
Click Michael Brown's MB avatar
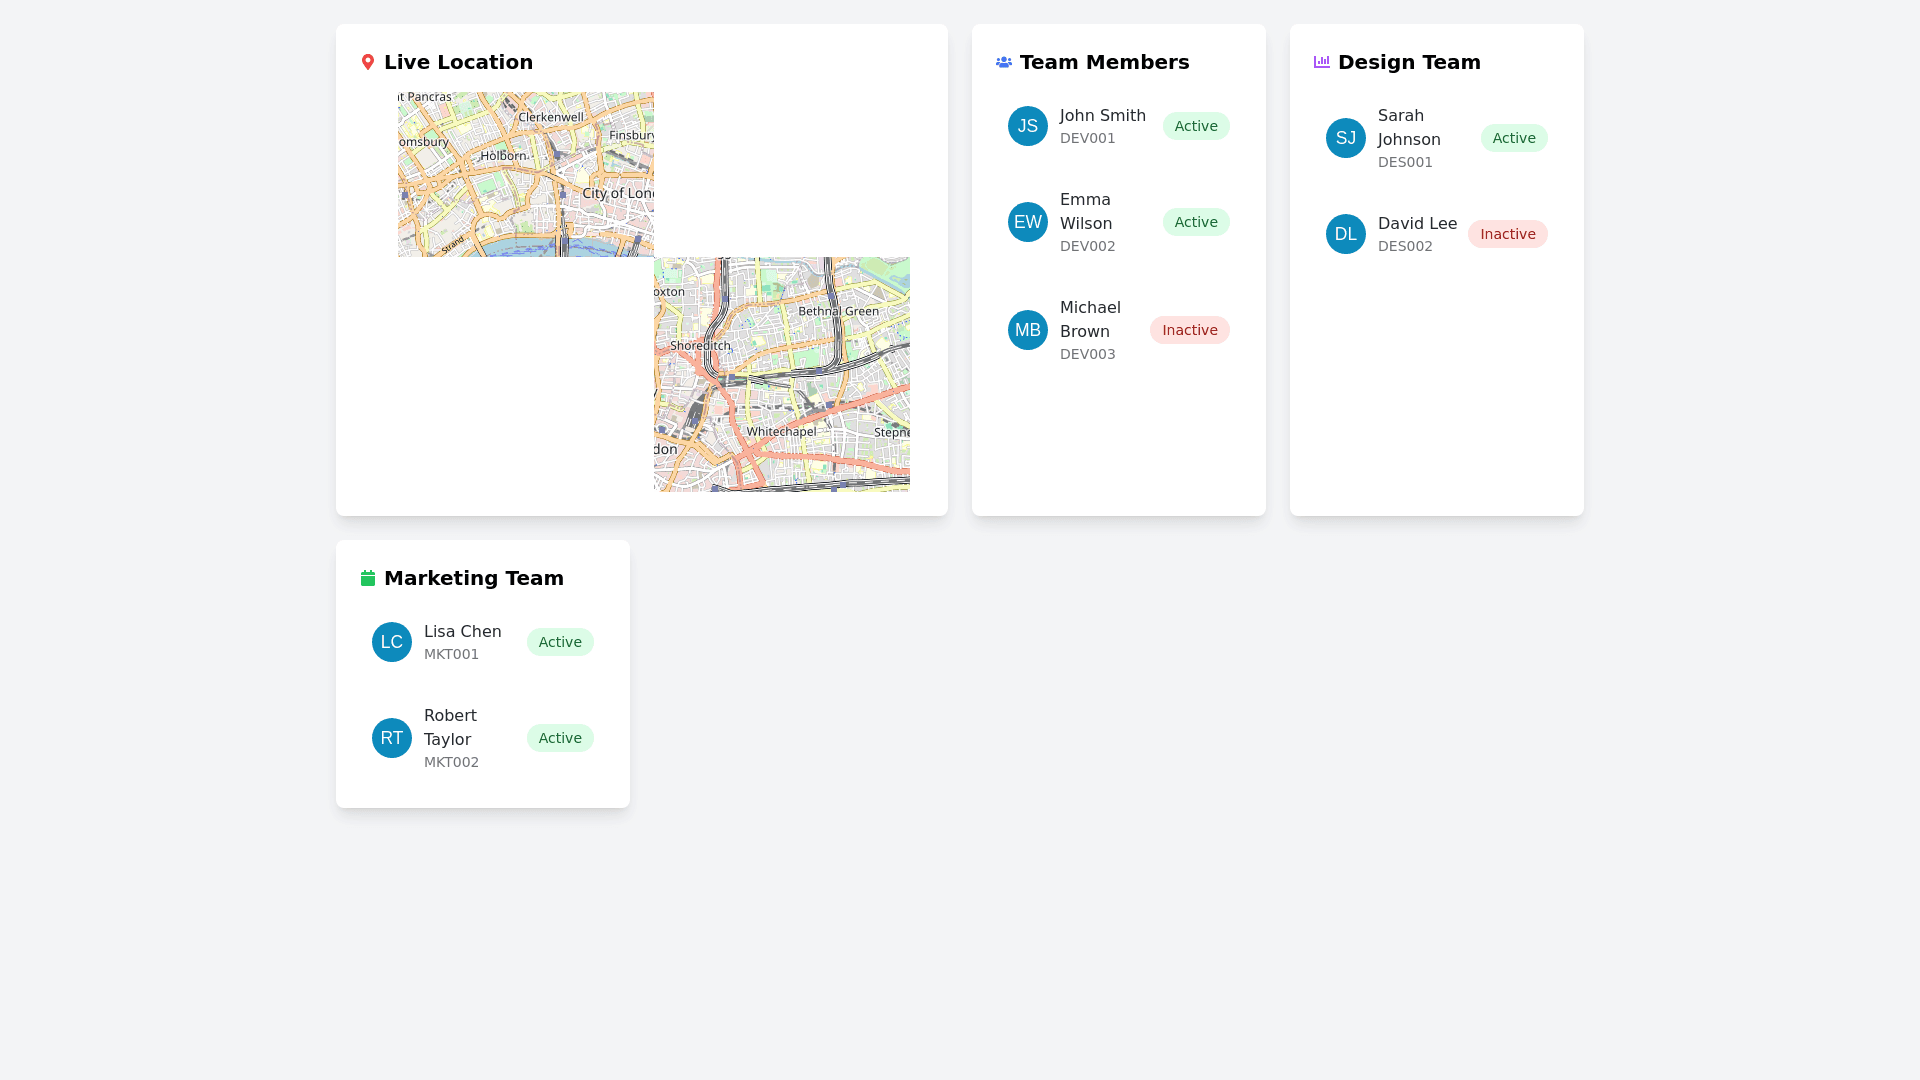coord(1028,330)
